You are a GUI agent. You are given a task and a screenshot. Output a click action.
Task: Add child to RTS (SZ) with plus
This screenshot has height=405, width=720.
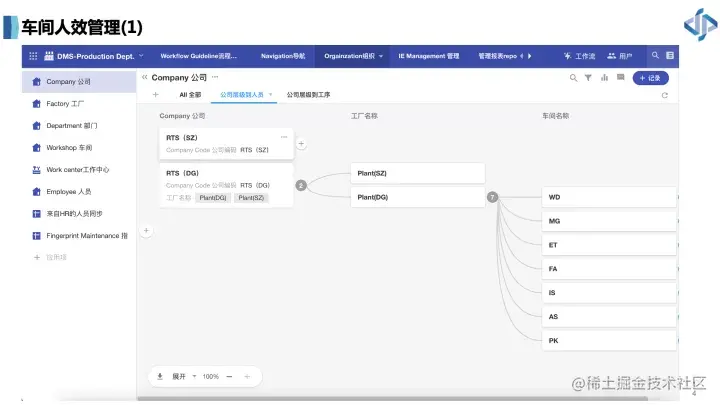click(x=301, y=144)
